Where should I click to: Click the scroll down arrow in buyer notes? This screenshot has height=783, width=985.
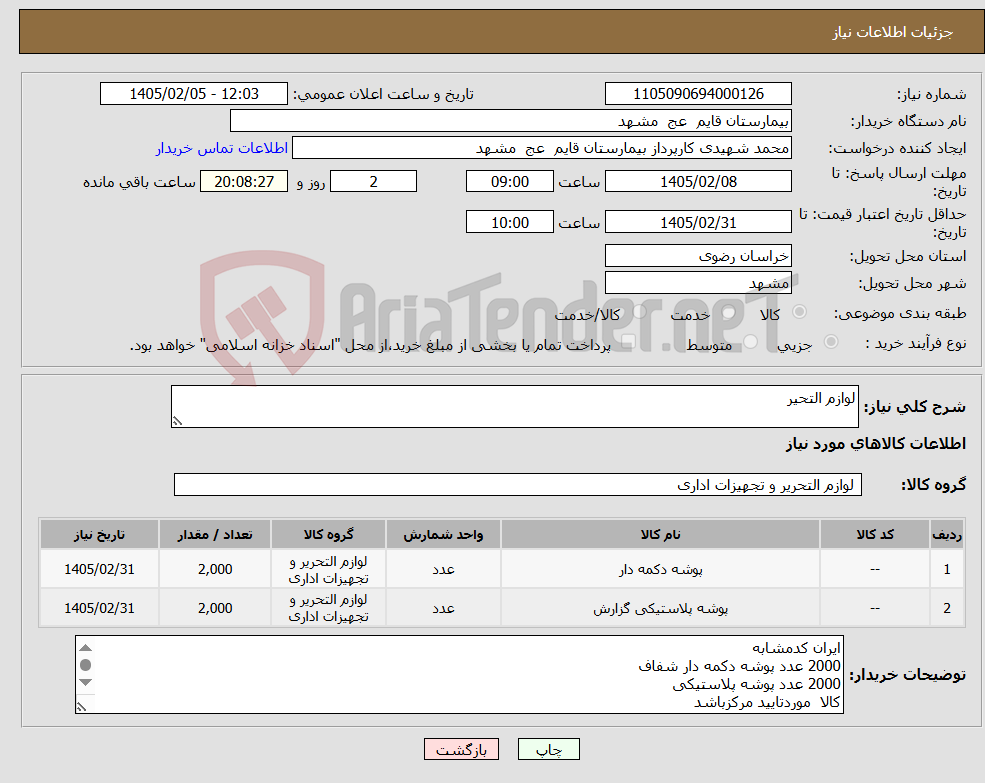[x=86, y=682]
